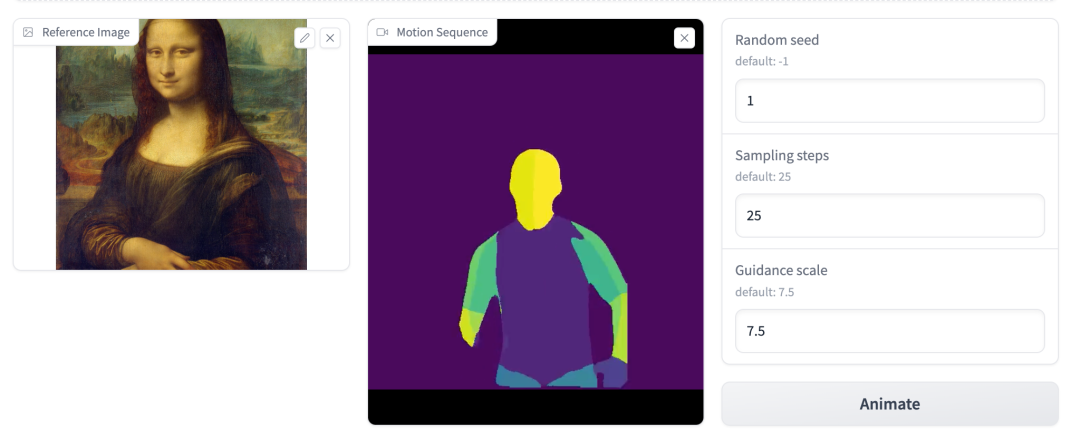The image size is (1080, 448).
Task: Click the "Motion Sequence" label text
Action: [442, 32]
